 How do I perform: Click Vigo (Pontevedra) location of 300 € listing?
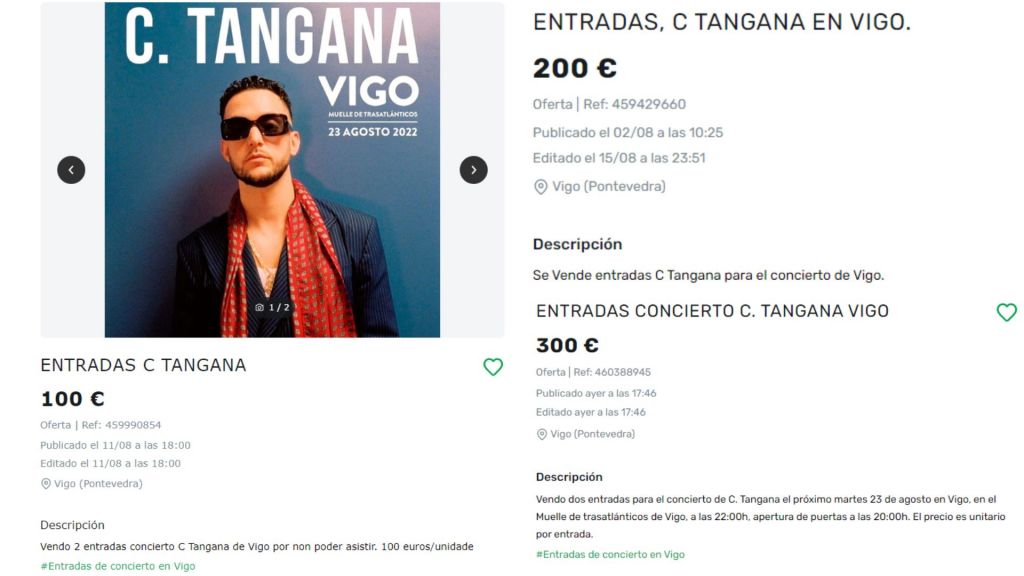(592, 434)
